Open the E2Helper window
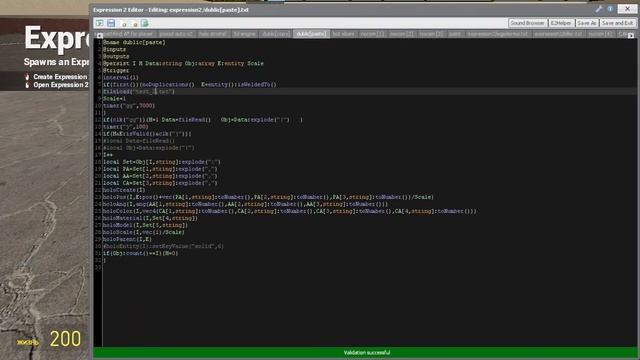 (x=561, y=23)
